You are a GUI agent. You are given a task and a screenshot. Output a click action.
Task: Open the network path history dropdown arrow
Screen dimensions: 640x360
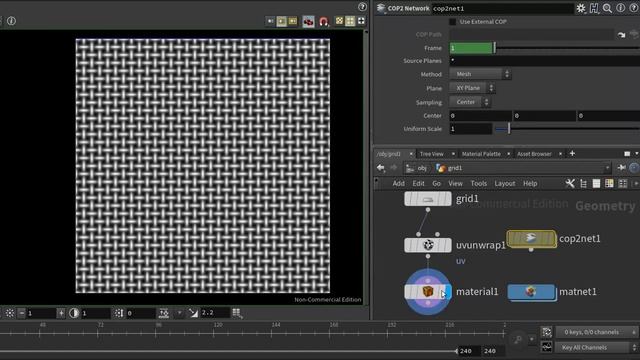[x=607, y=168]
